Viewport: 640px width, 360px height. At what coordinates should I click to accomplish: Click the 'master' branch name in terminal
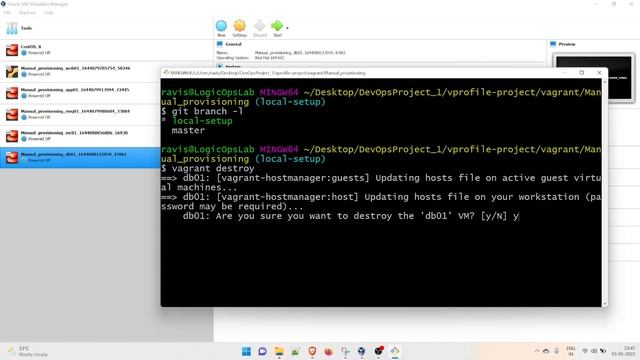[188, 130]
